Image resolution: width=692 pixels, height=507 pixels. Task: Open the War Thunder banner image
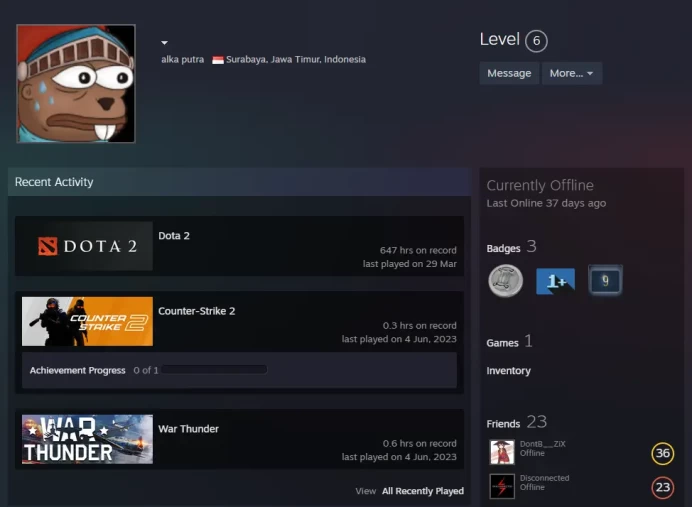(x=87, y=439)
